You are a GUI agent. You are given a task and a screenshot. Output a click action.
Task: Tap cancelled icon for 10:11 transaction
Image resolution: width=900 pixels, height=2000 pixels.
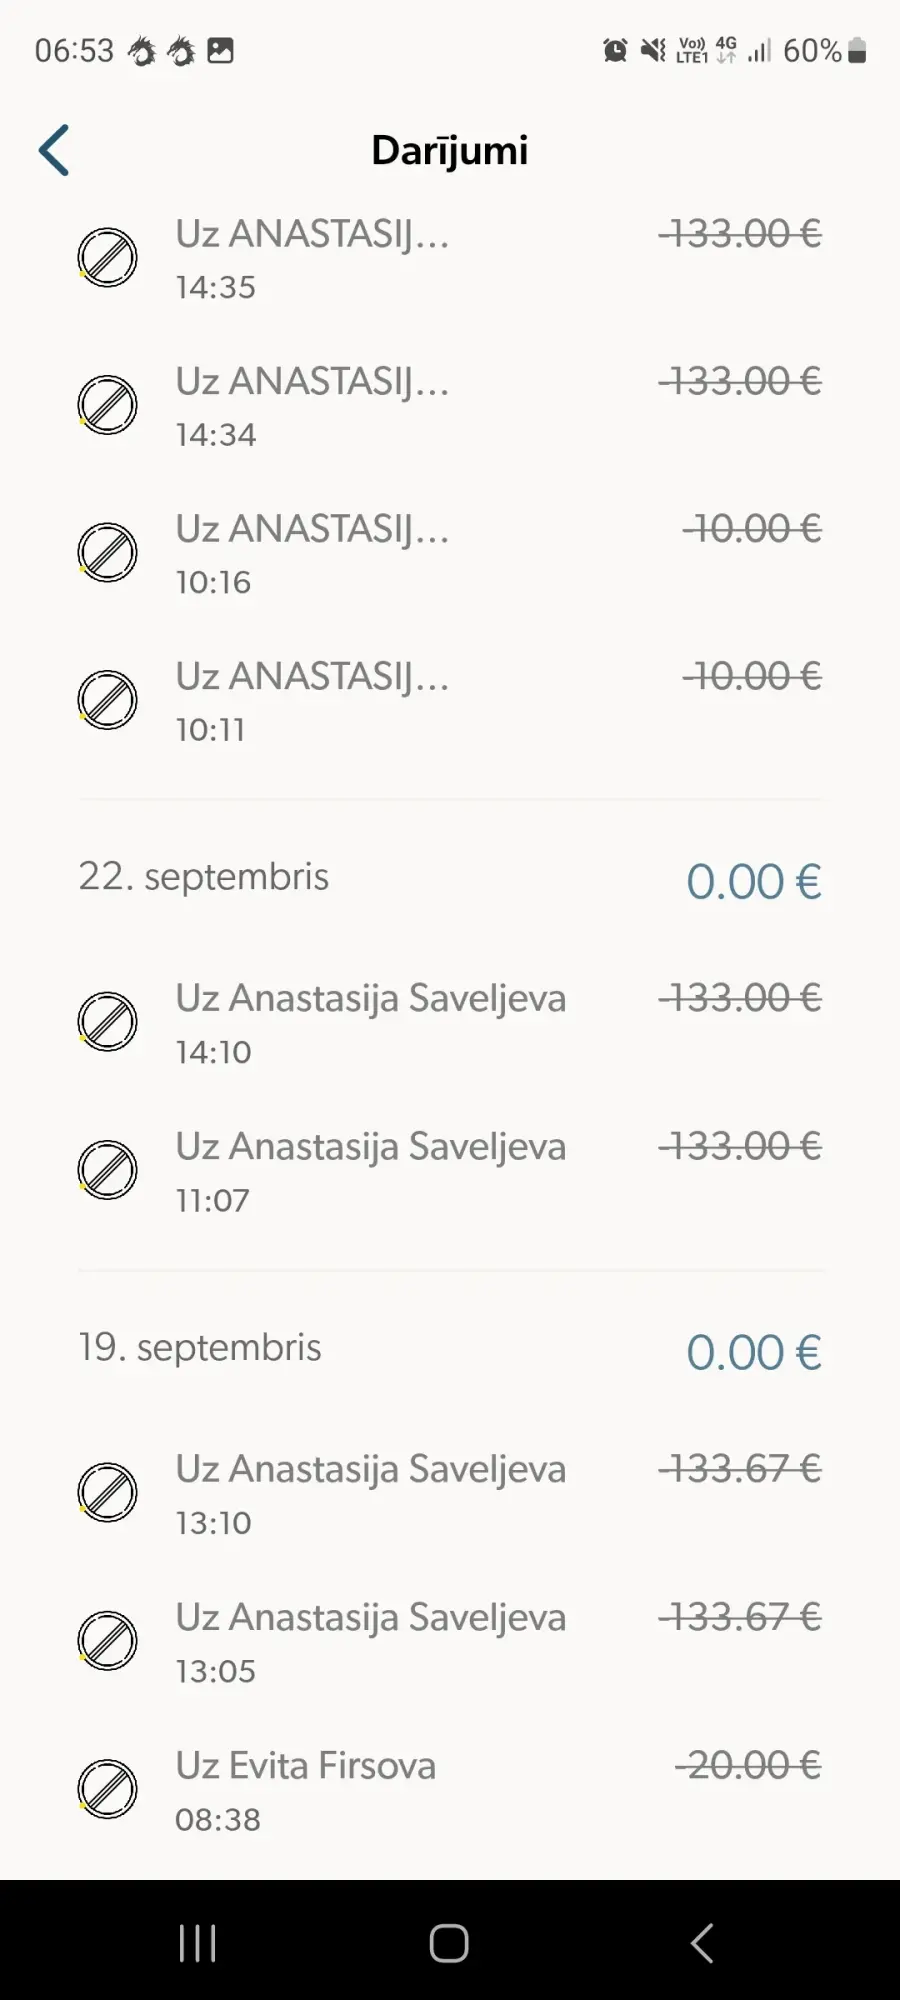click(108, 700)
